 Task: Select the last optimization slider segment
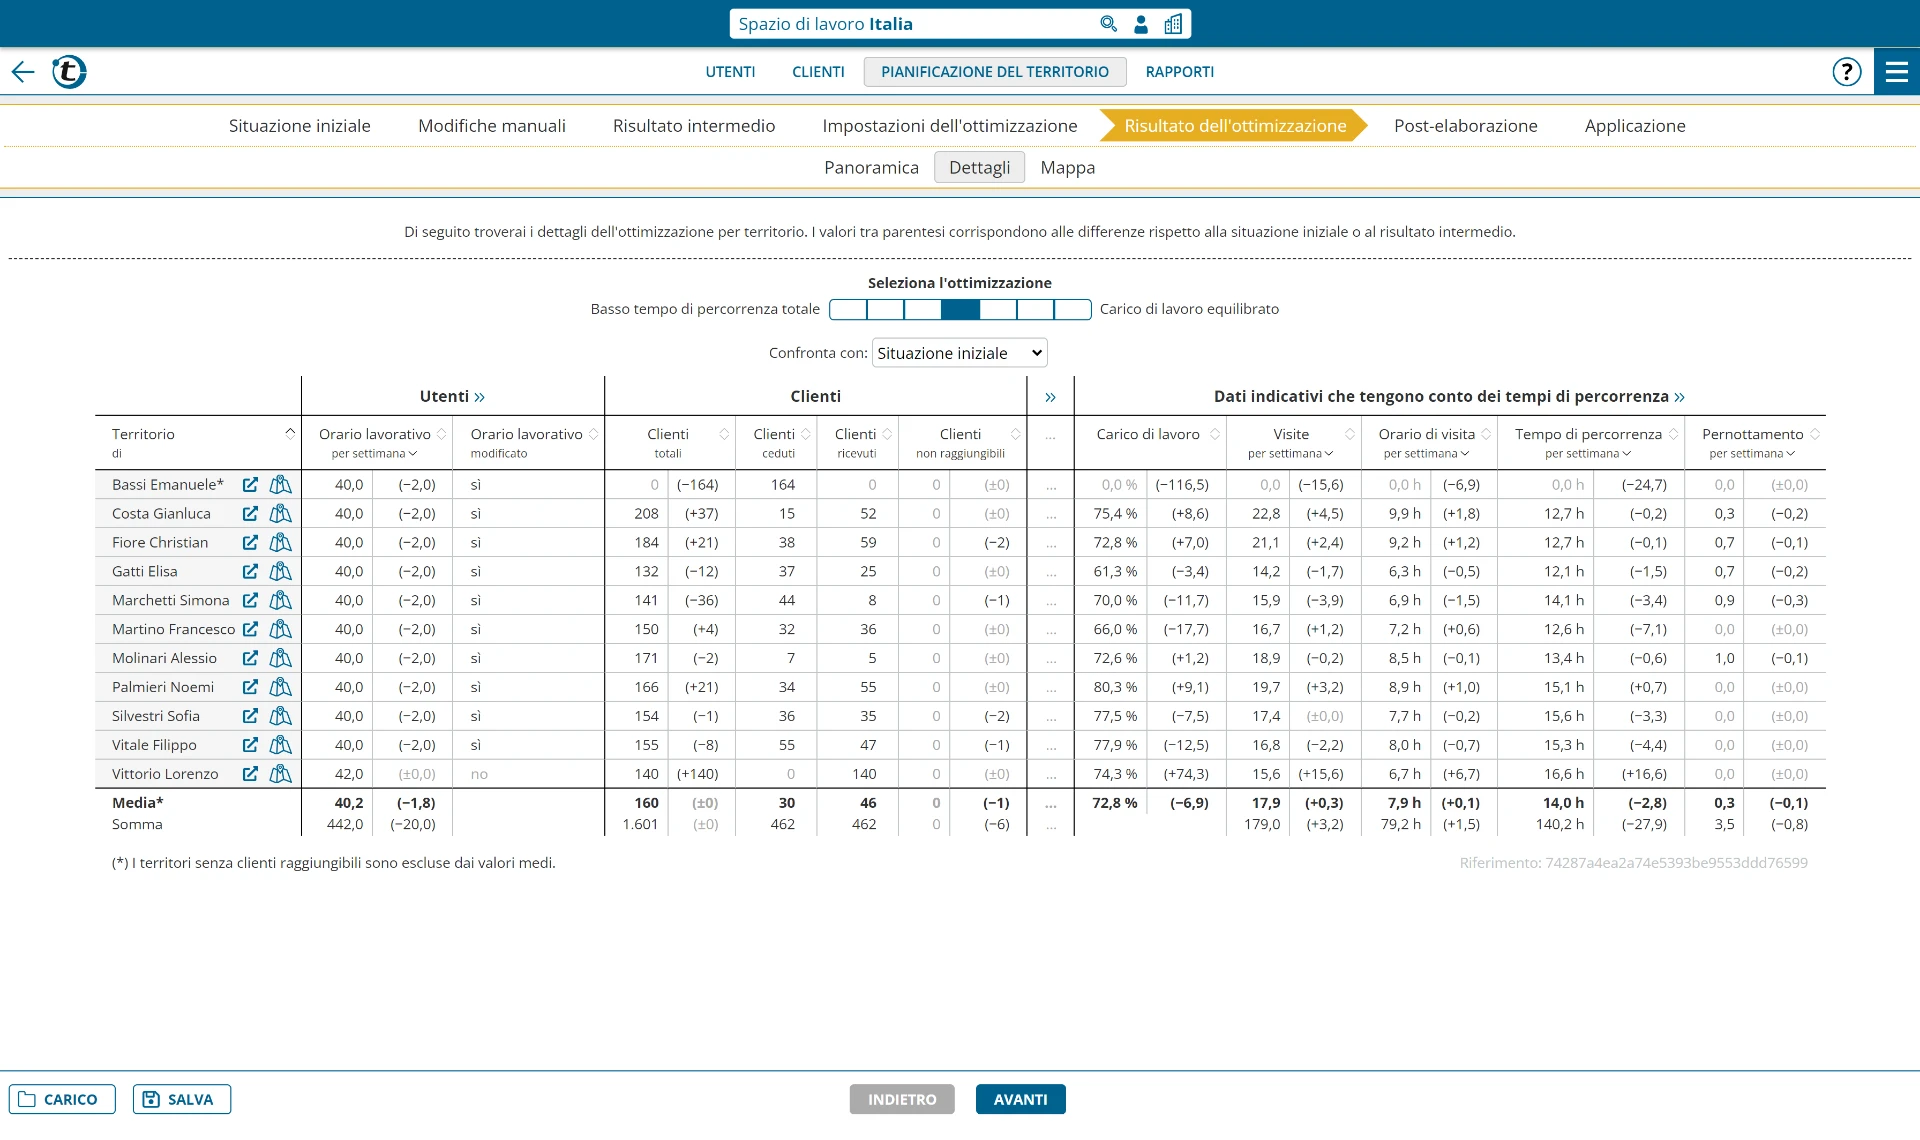pos(1072,310)
